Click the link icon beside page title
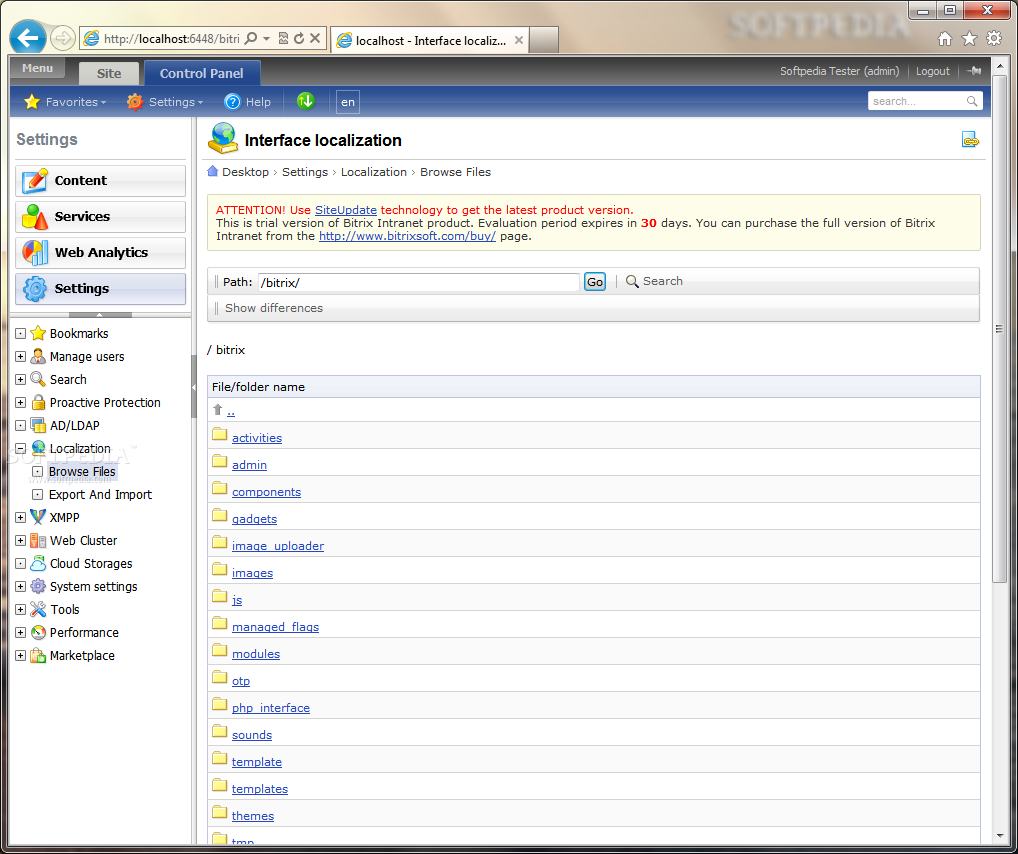 click(970, 140)
